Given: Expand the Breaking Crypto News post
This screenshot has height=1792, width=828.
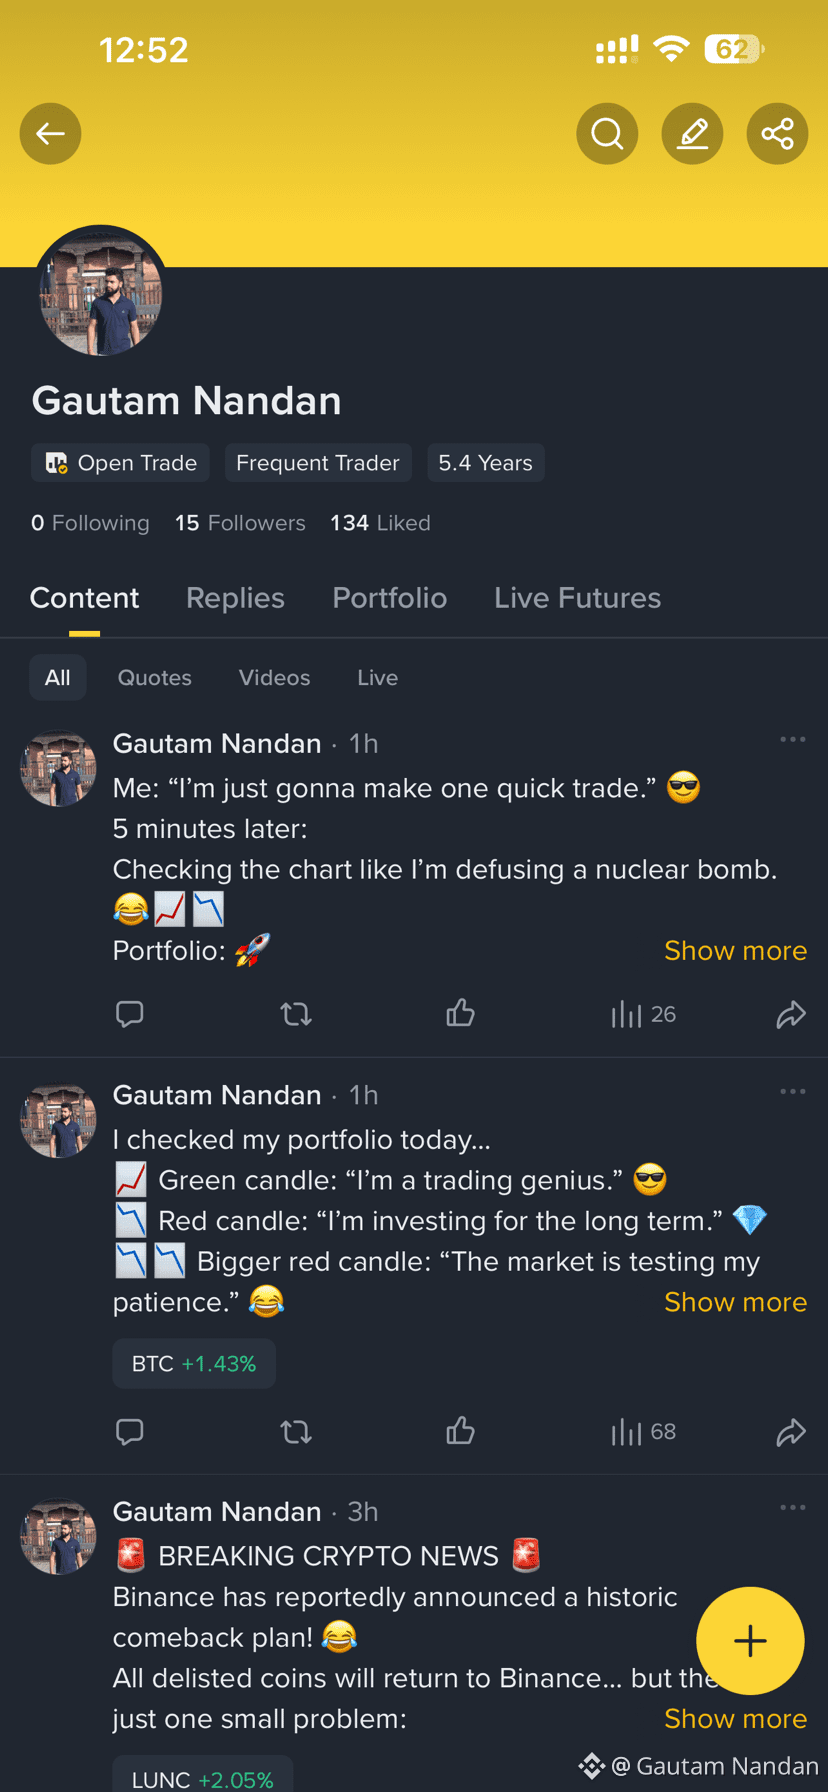Looking at the screenshot, I should [735, 1718].
